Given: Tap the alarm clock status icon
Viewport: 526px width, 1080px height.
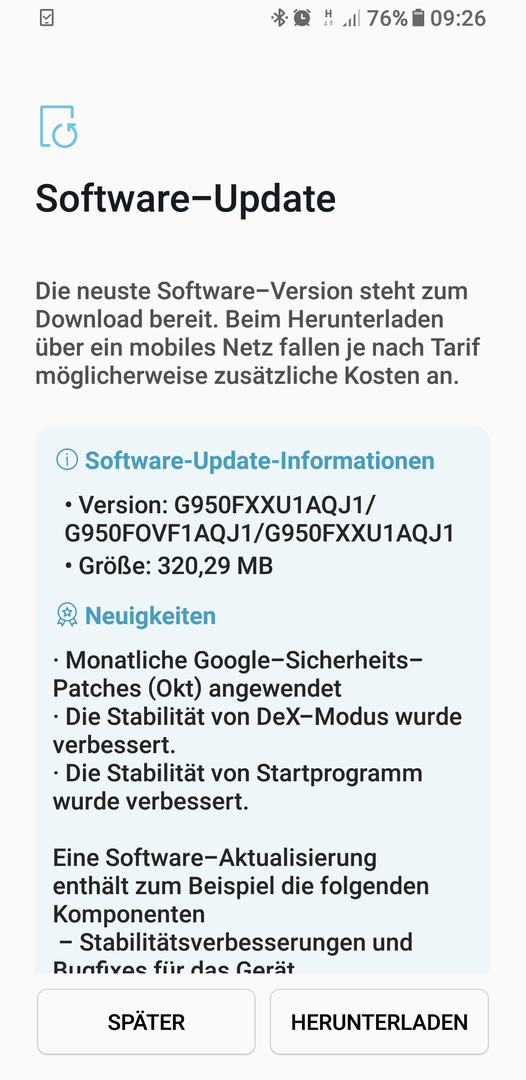Looking at the screenshot, I should click(x=302, y=18).
